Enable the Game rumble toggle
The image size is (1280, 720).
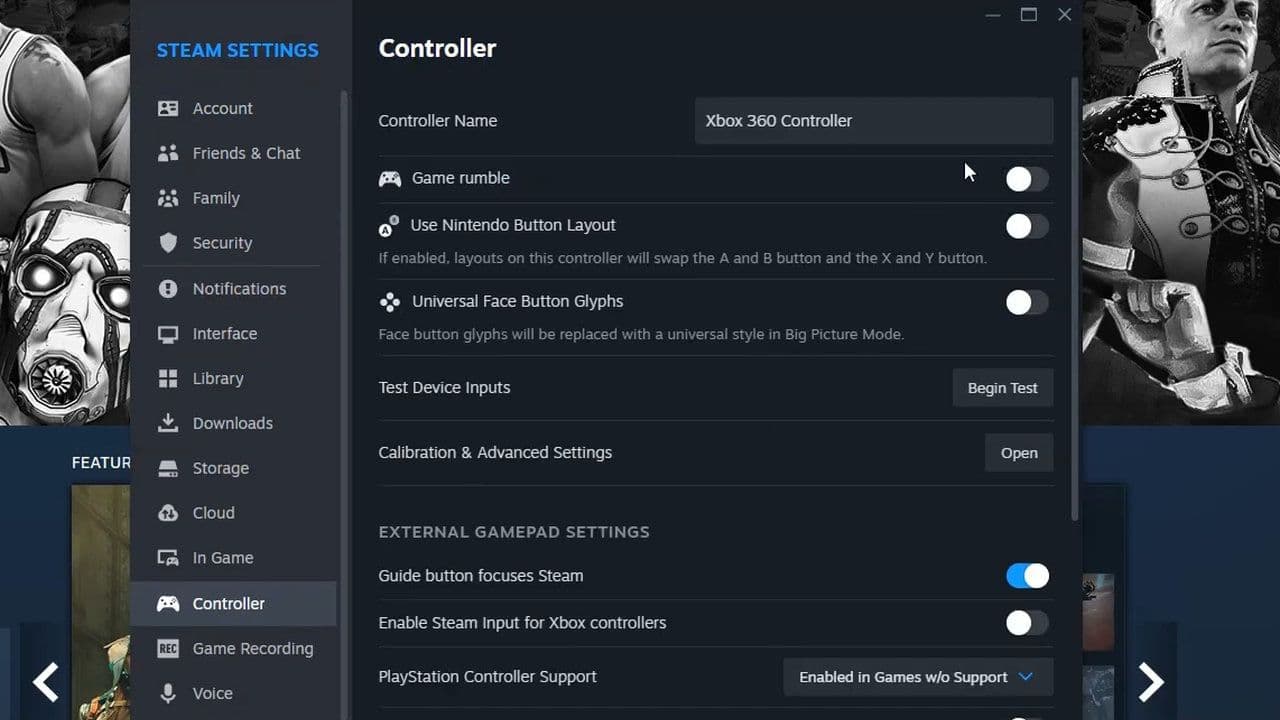tap(1027, 179)
